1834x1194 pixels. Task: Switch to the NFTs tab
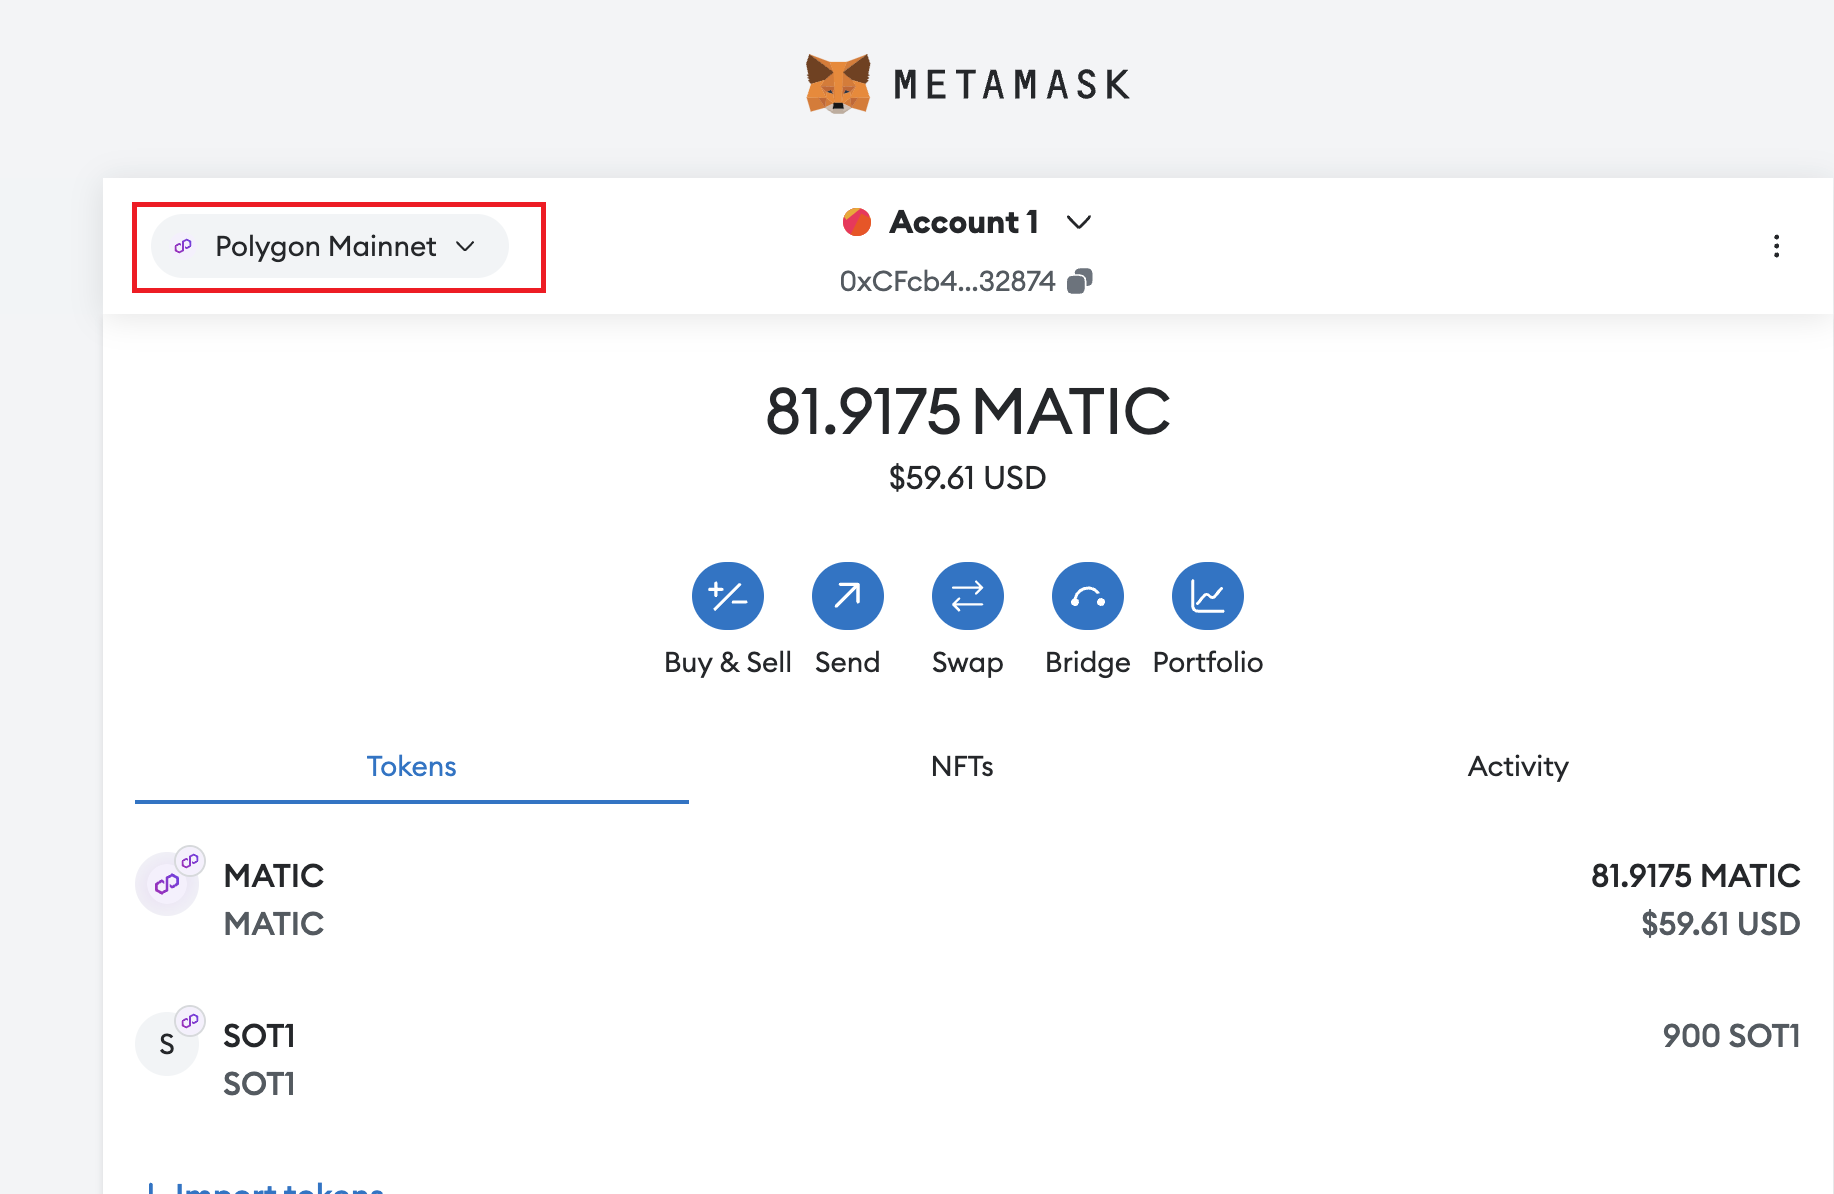click(962, 766)
